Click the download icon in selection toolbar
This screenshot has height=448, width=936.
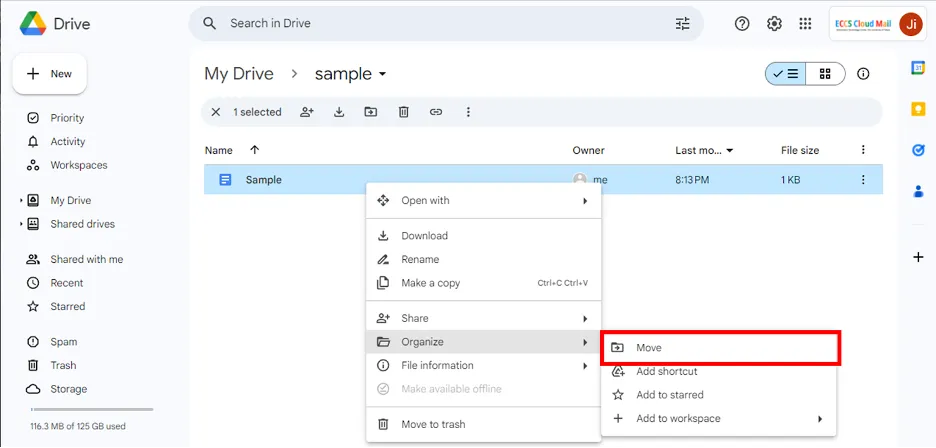tap(339, 112)
